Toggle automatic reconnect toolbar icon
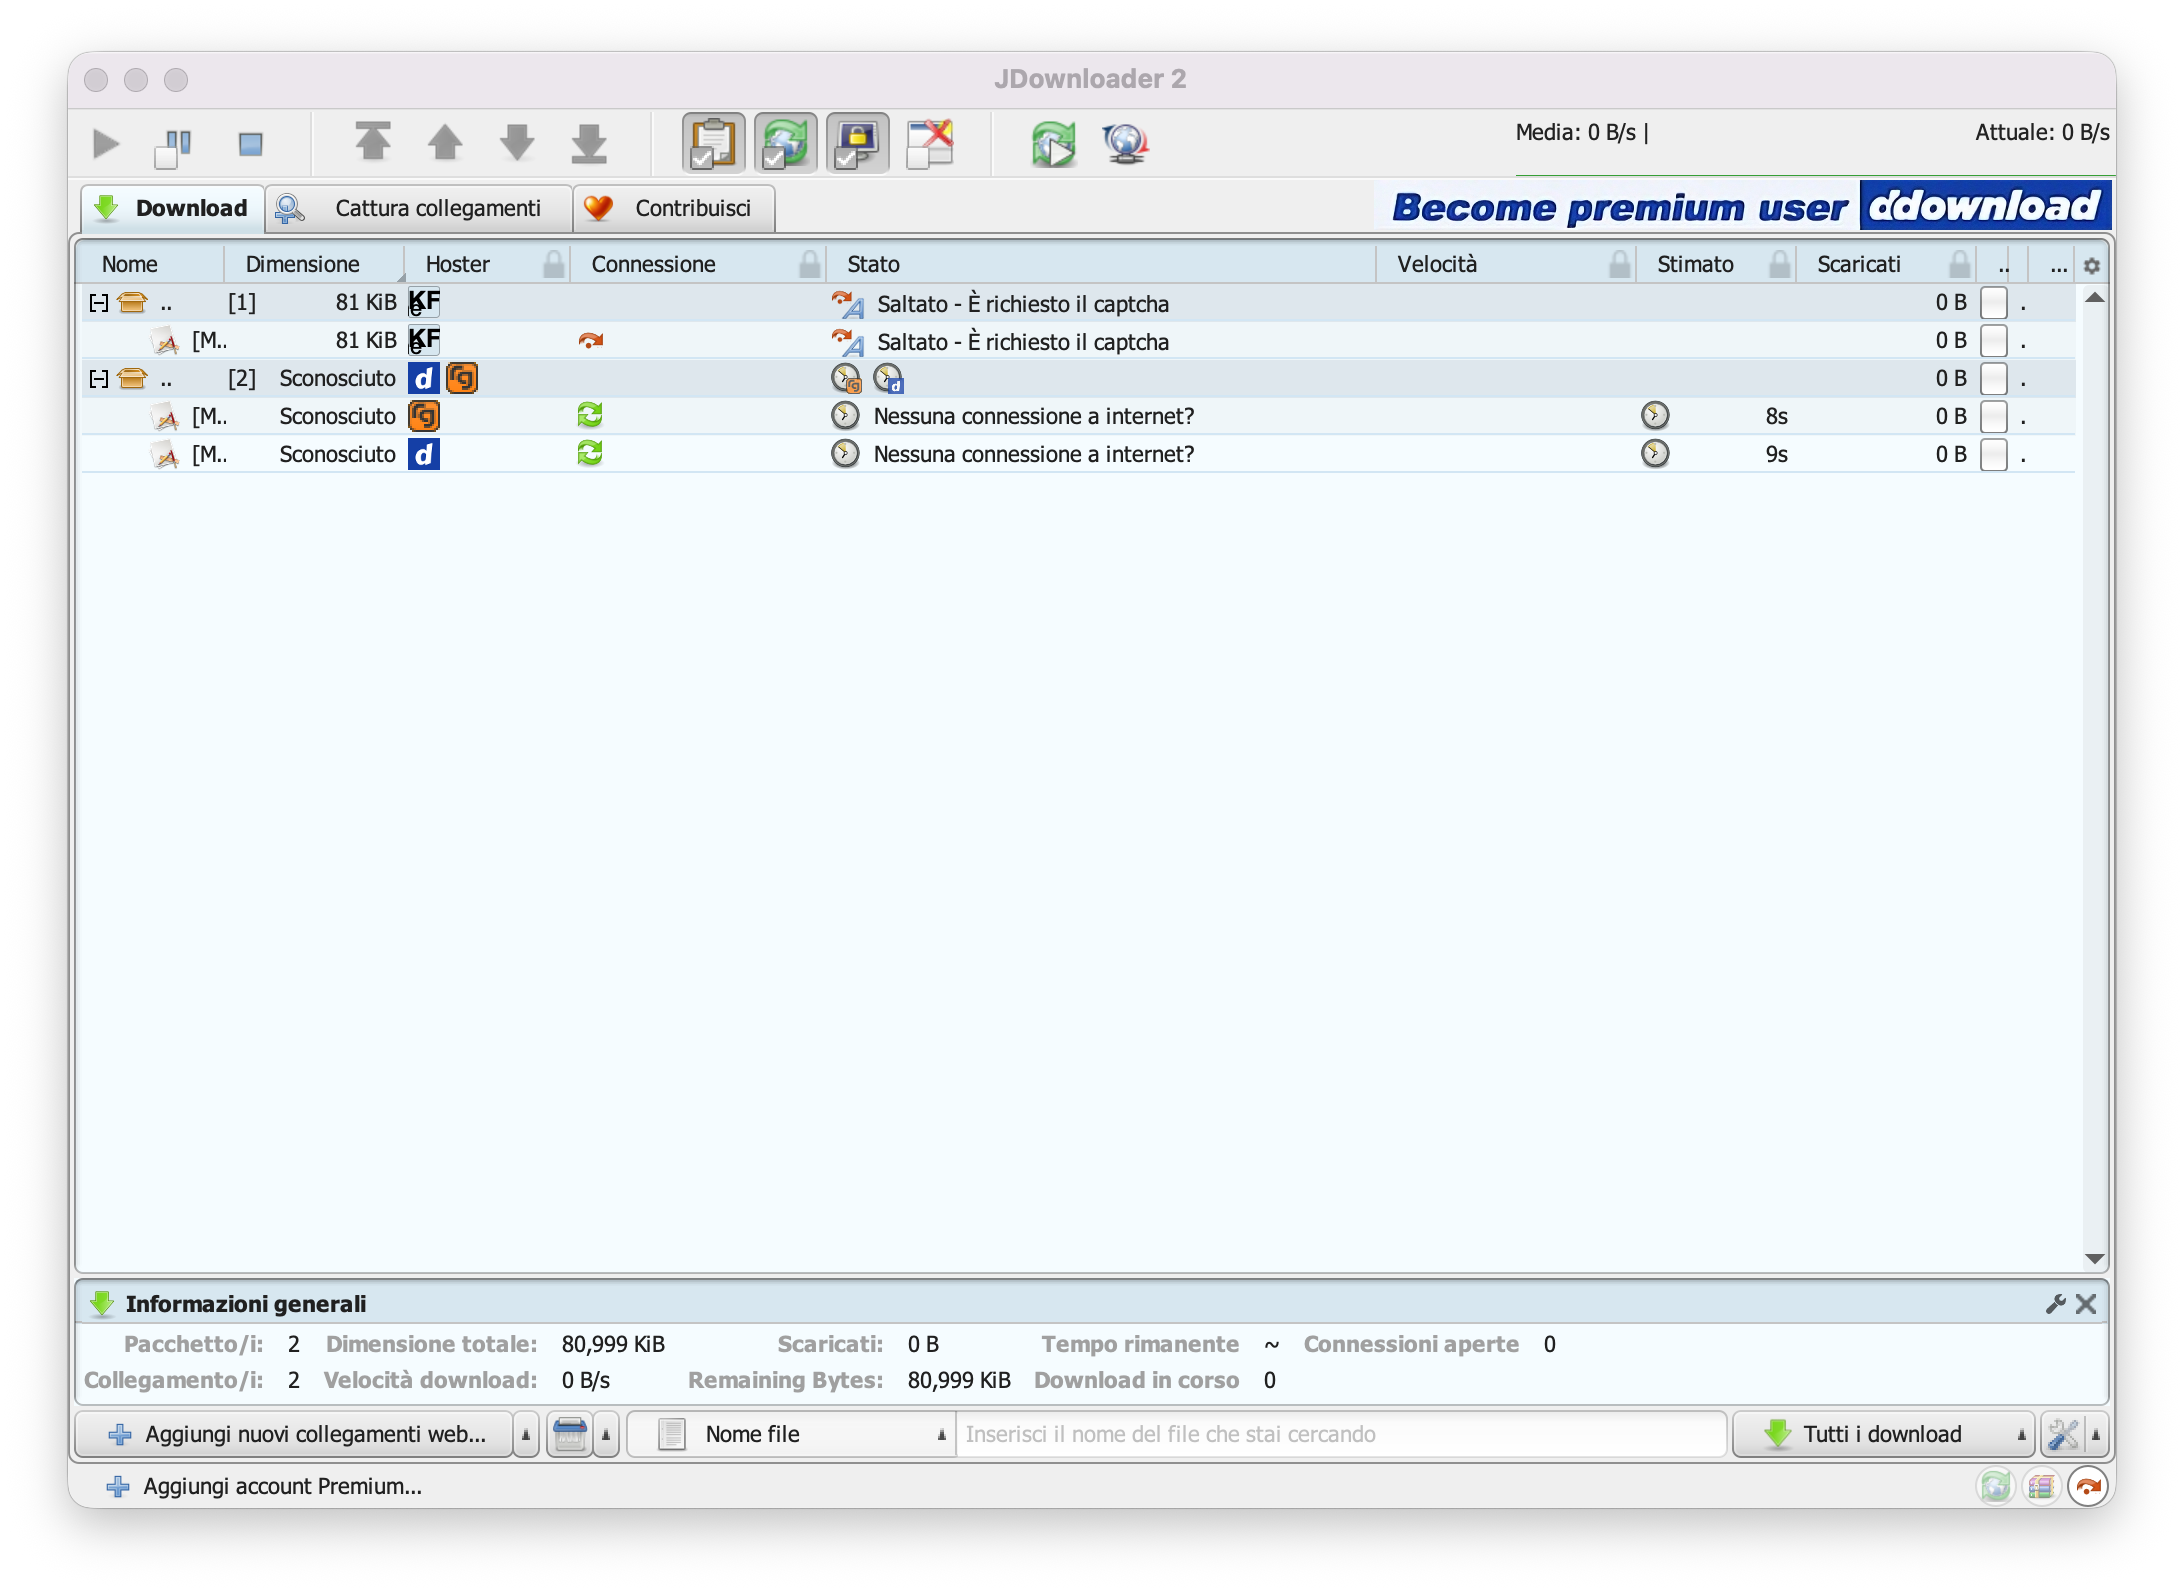The image size is (2184, 1592). pyautogui.click(x=785, y=143)
